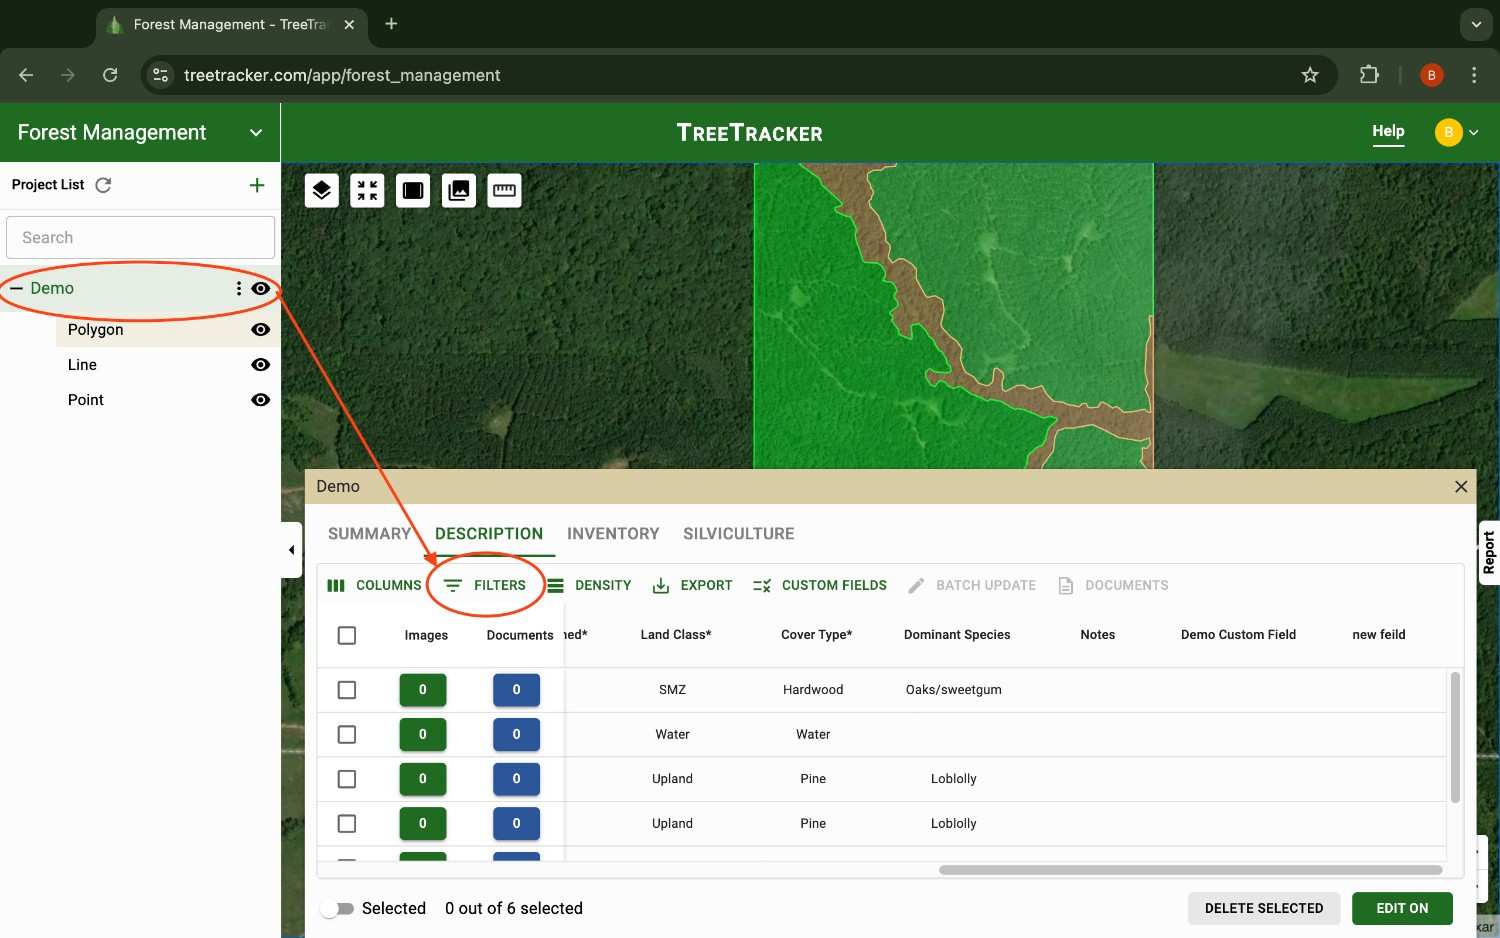Open the profile avatar dropdown menu
Screen dimensions: 1500x938
tap(1449, 131)
